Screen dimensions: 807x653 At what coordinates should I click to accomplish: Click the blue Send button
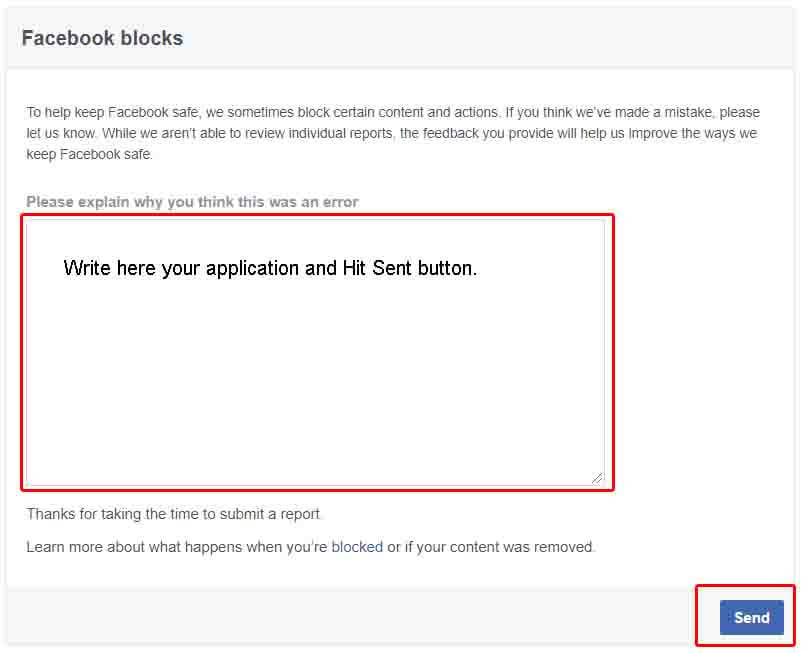[751, 618]
